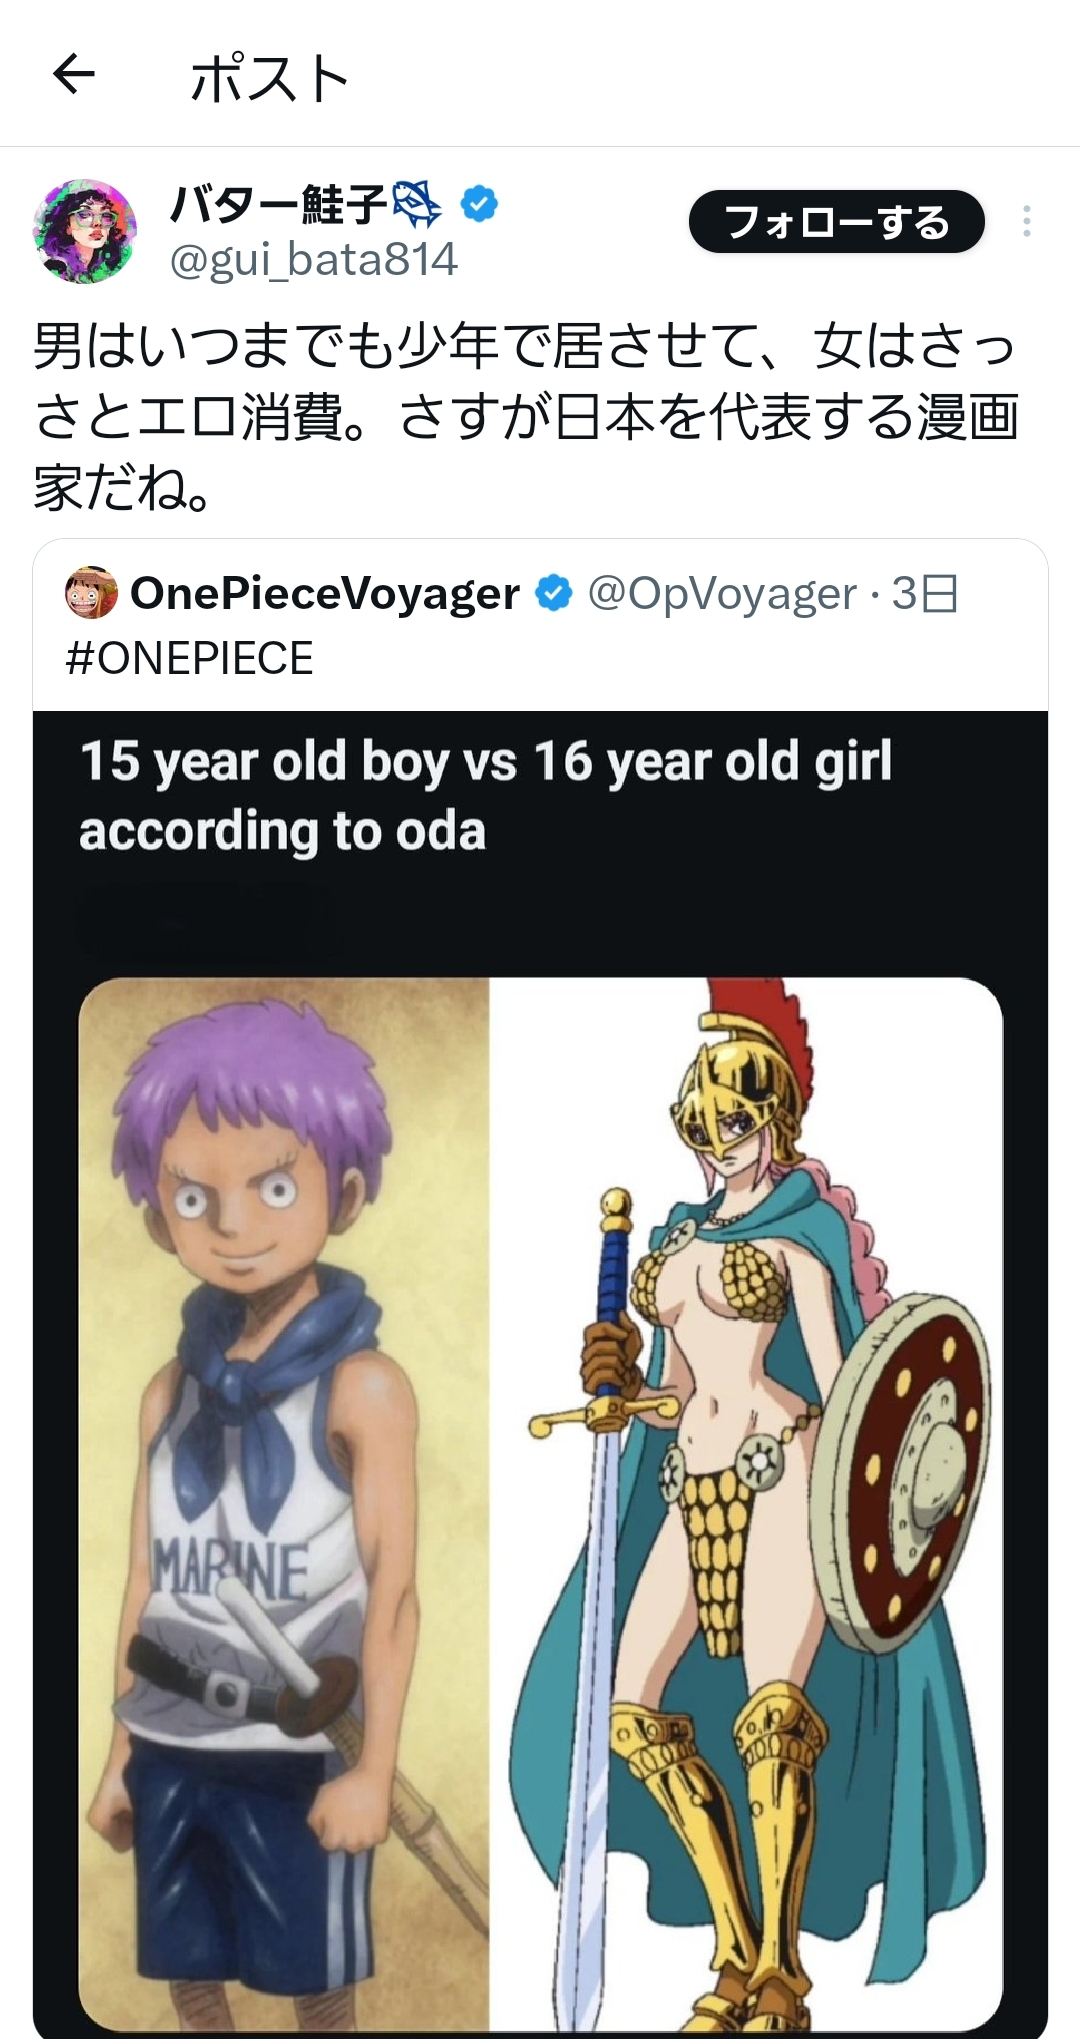Click the fish emoji in the display name

[416, 204]
